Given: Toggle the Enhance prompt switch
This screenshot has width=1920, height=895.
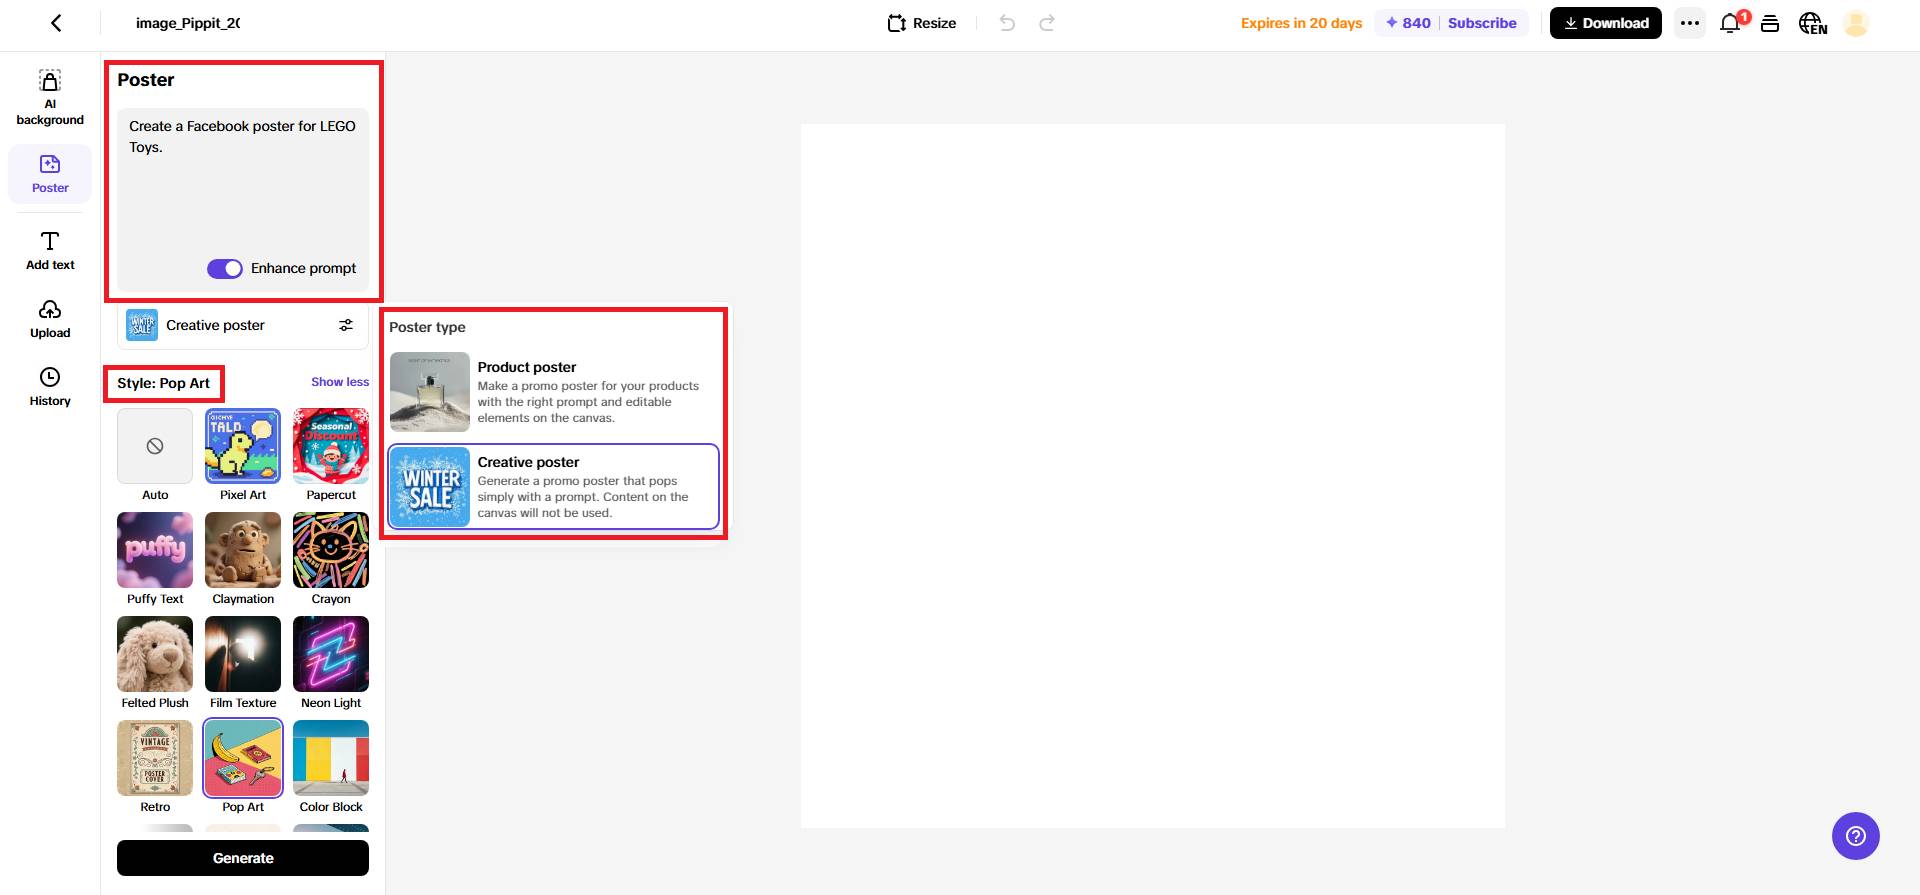Looking at the screenshot, I should click(x=225, y=268).
